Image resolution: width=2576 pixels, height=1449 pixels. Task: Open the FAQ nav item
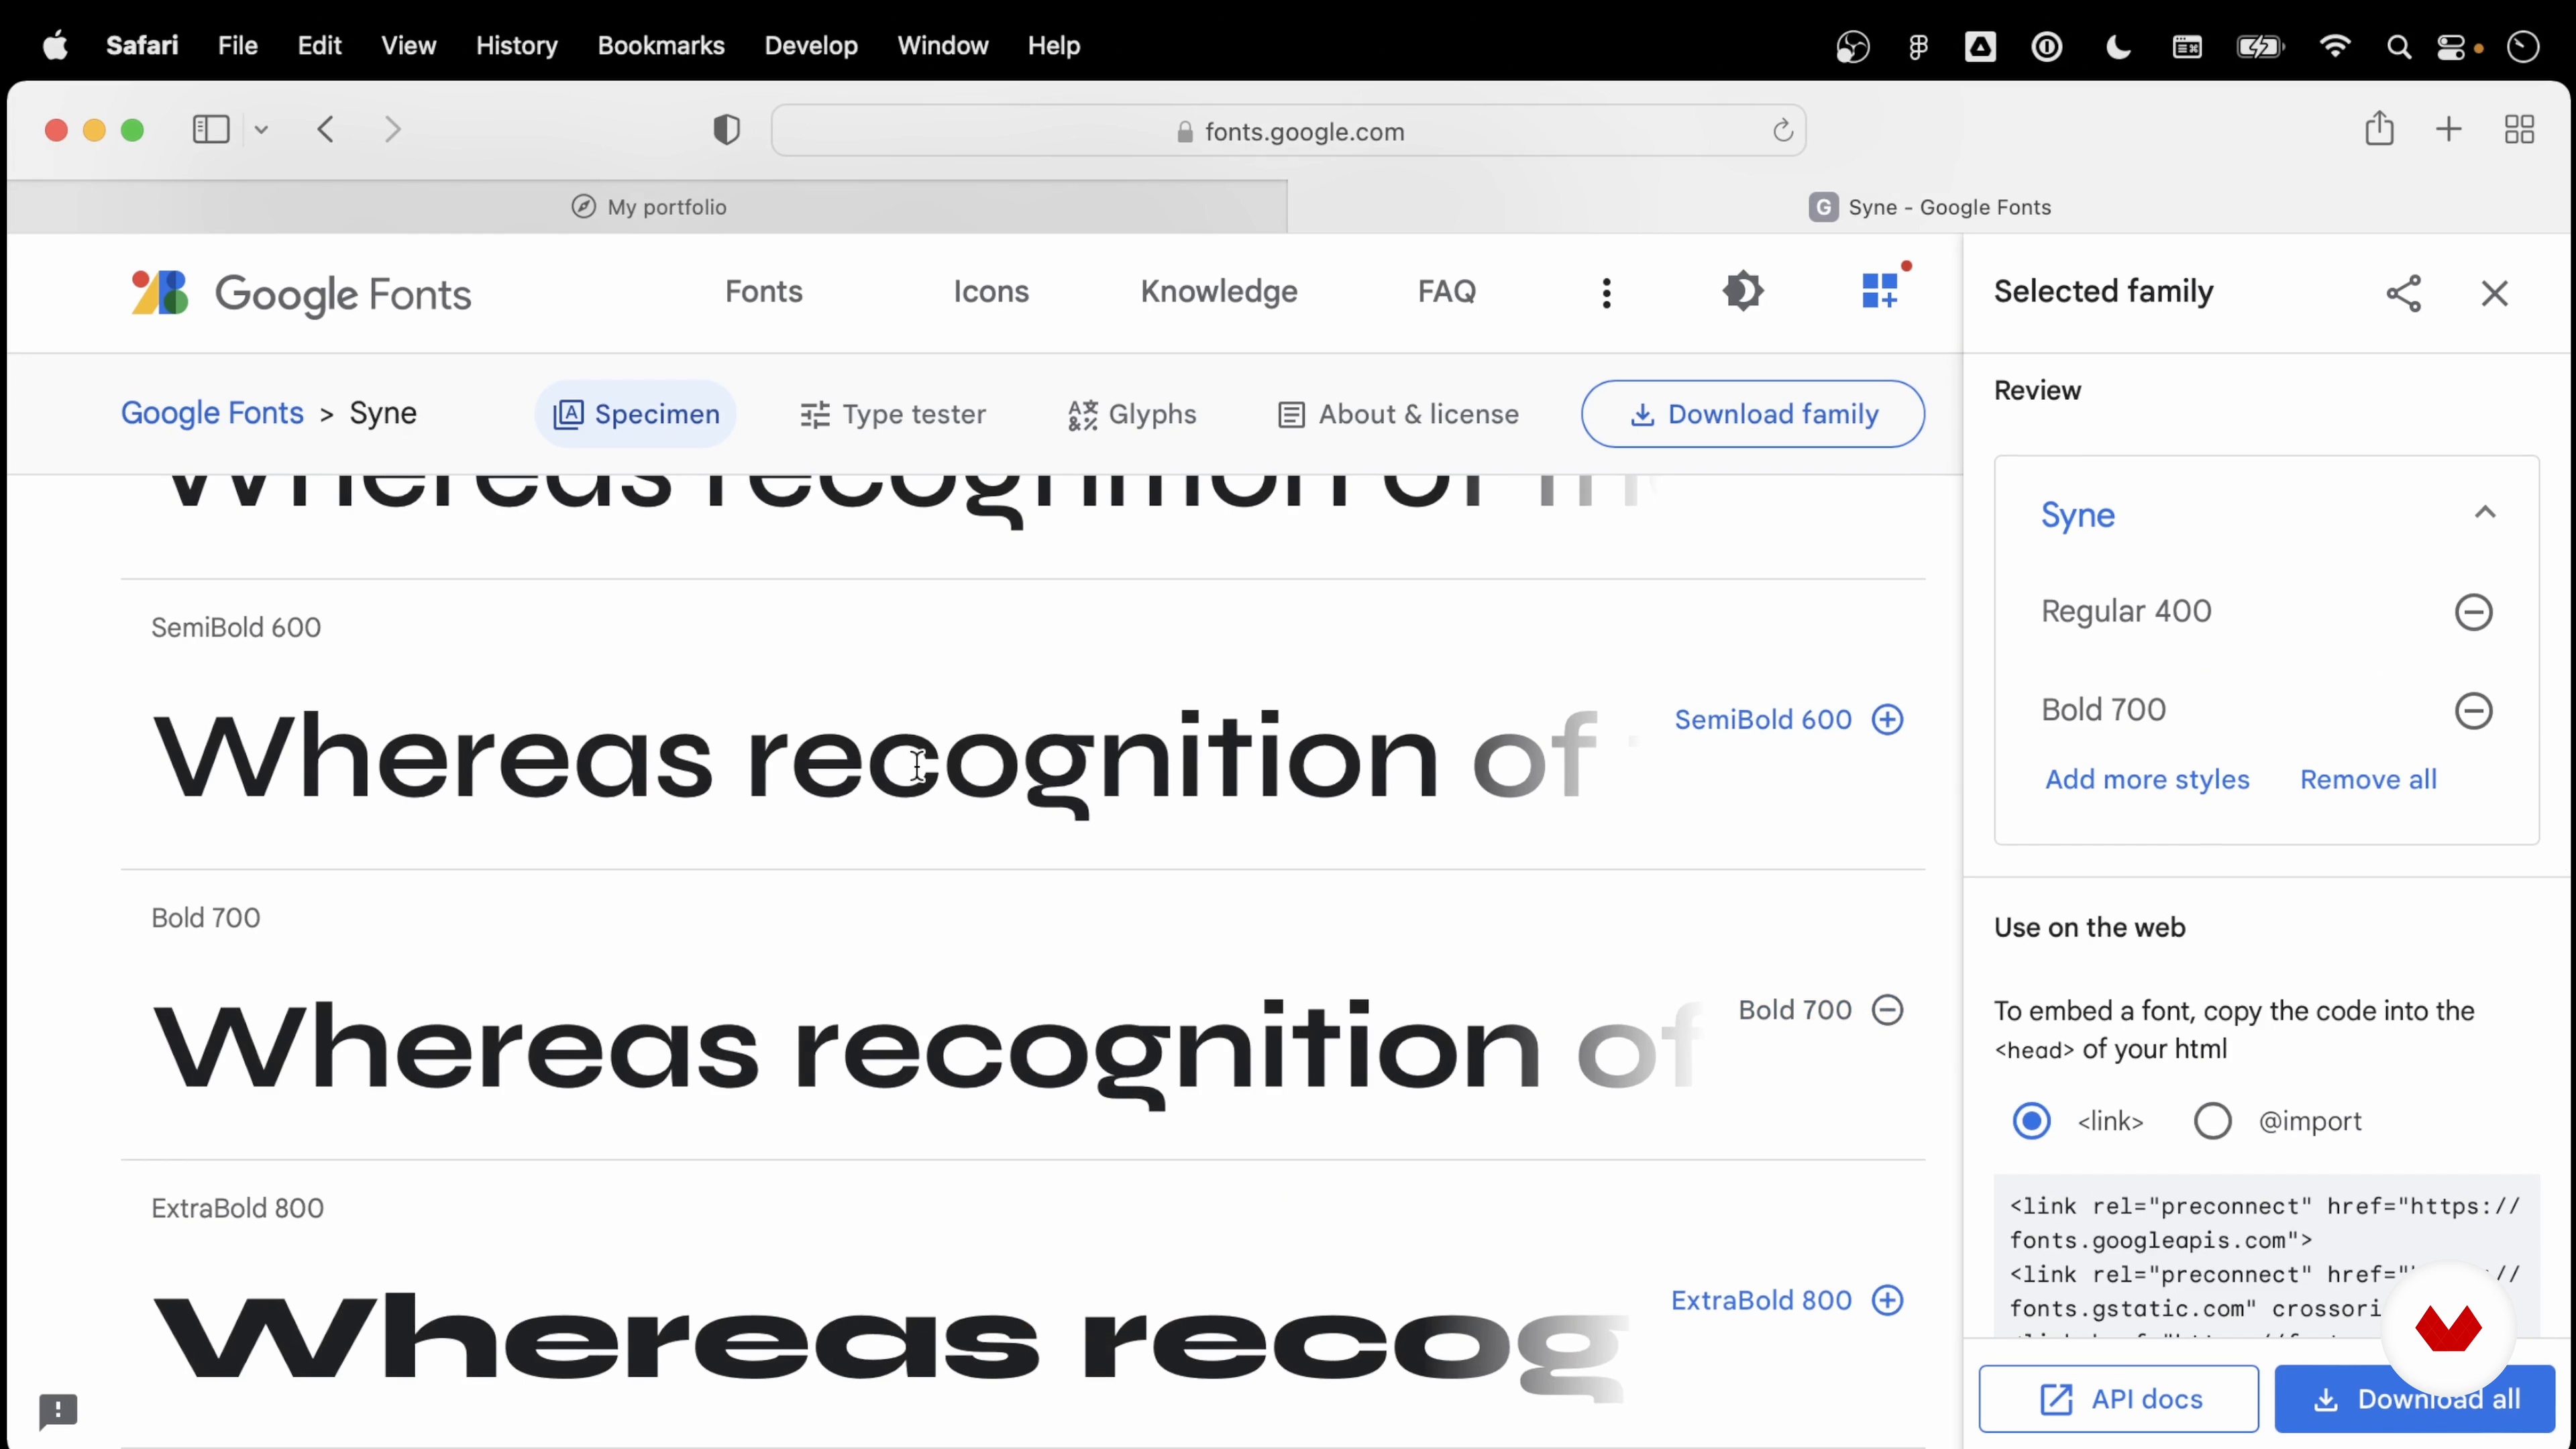pyautogui.click(x=1446, y=292)
